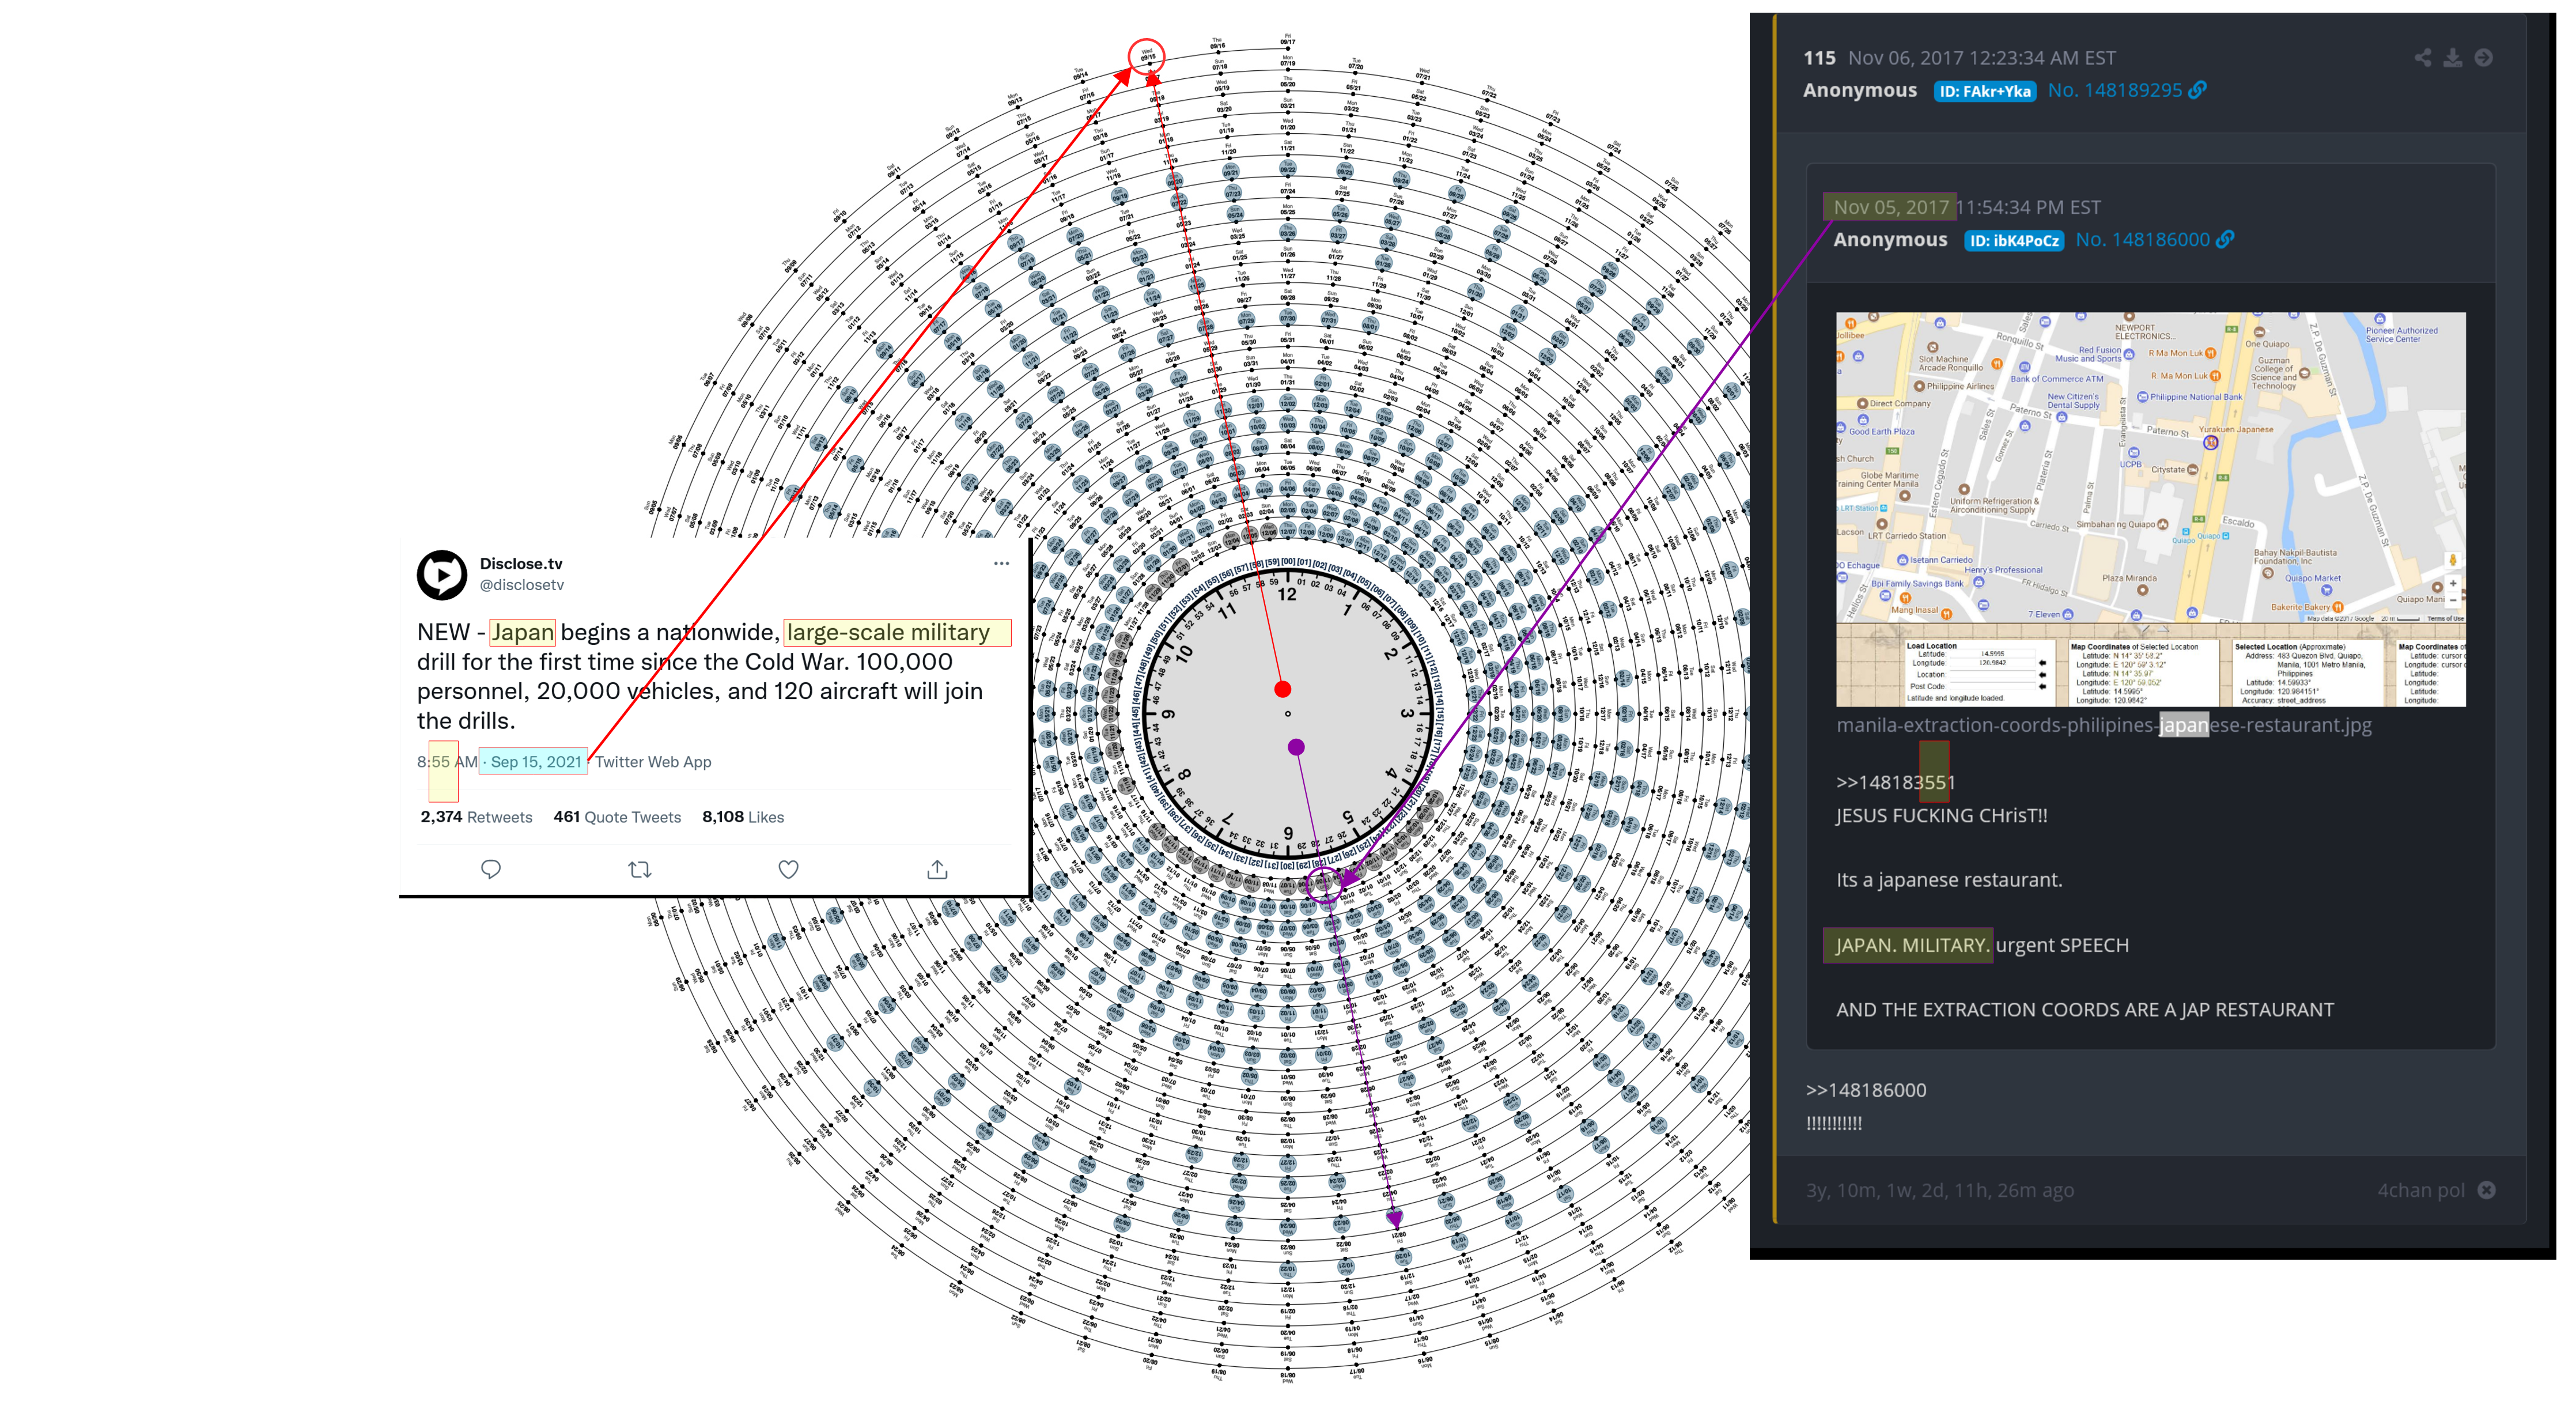Open the three-dot more menu on the tweet

click(x=1002, y=564)
